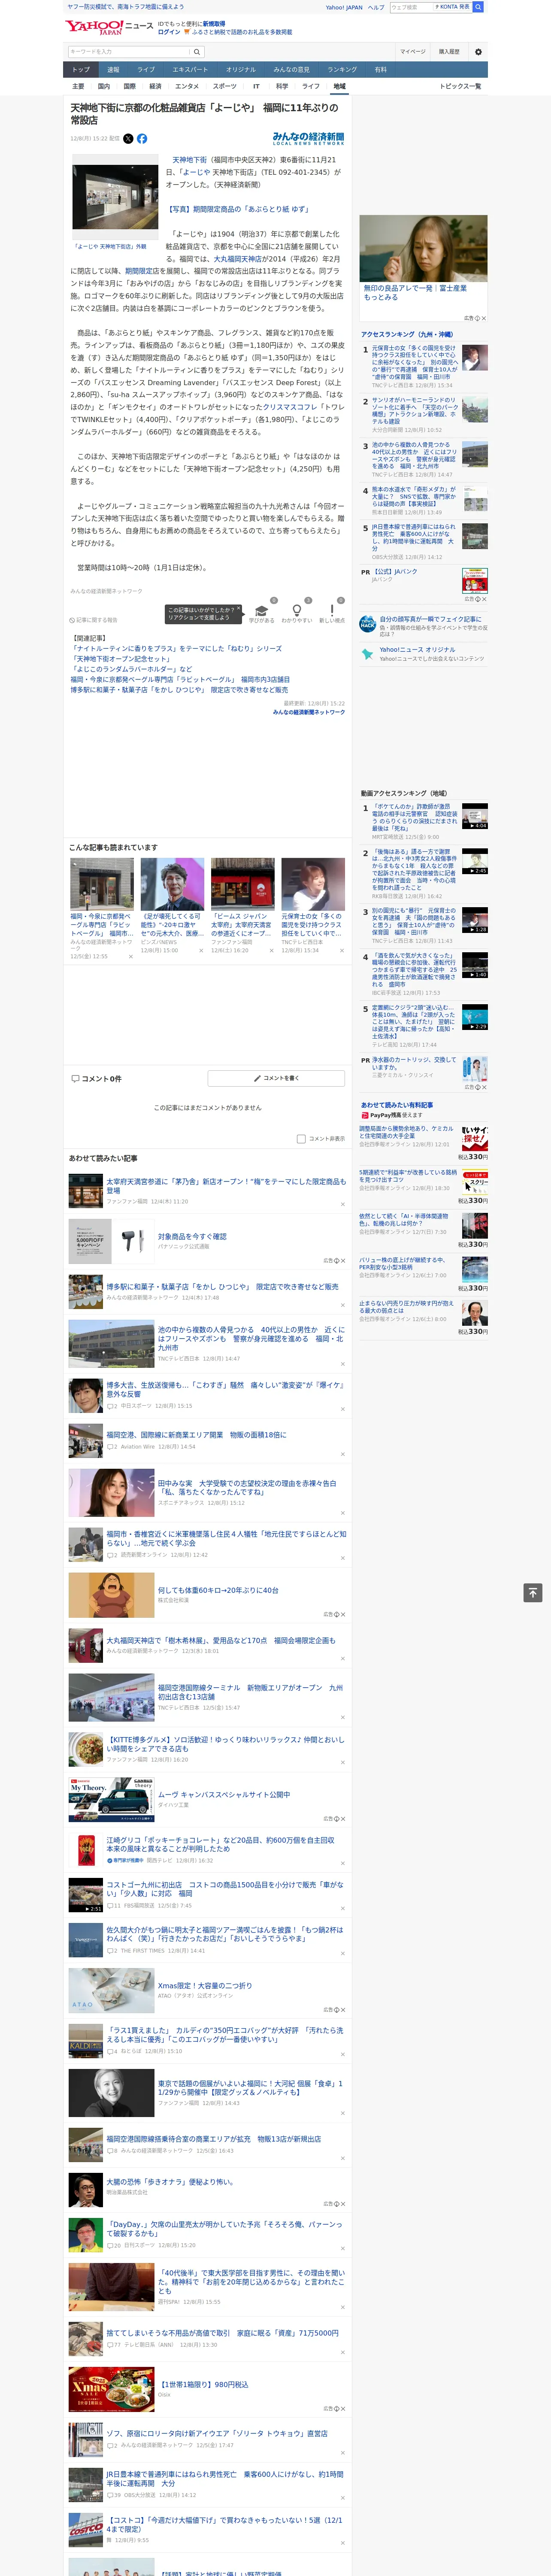This screenshot has height=2576, width=551.
Task: Open 元保育士の女 recommended card thumbnail
Action: (x=313, y=884)
